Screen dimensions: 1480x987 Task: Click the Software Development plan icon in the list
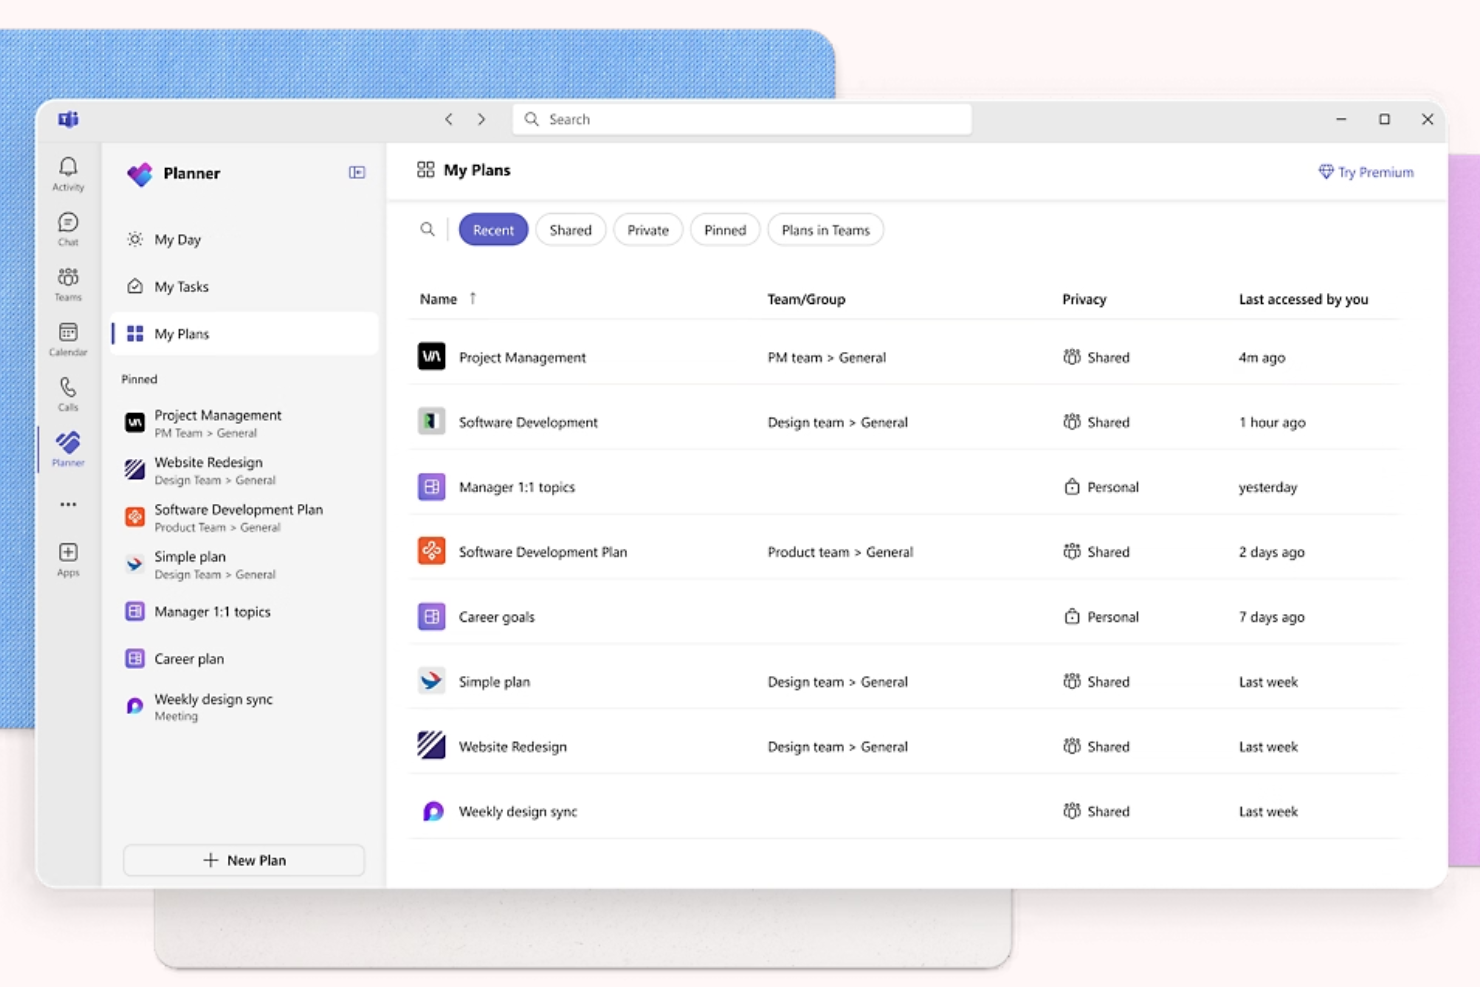tap(431, 422)
